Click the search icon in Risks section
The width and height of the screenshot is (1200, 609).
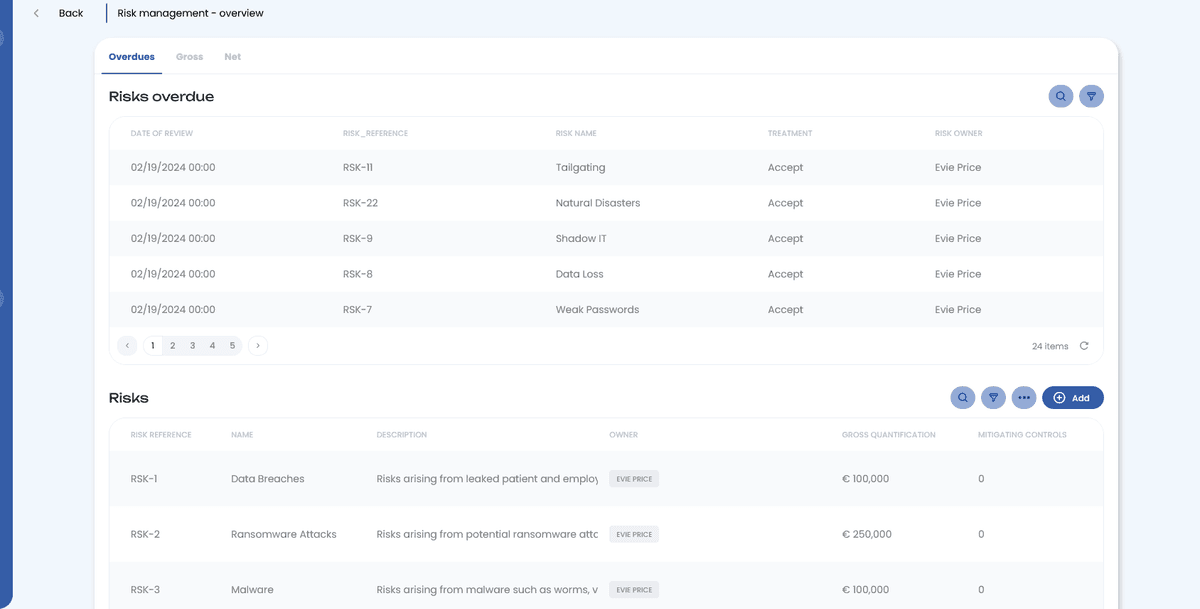coord(962,398)
